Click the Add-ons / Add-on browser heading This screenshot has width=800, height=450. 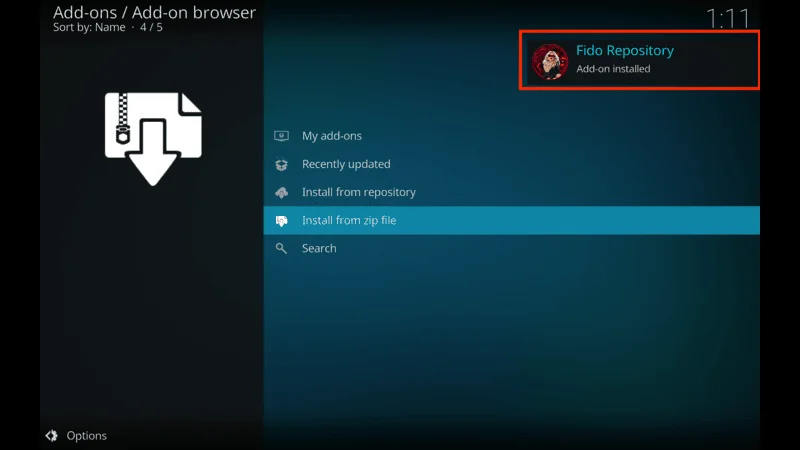tap(154, 12)
